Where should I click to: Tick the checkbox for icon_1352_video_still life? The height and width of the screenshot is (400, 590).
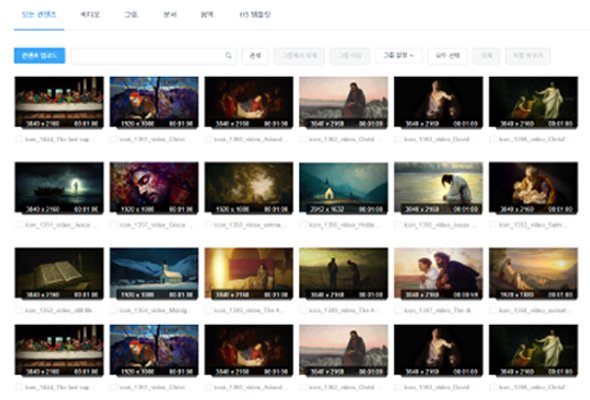[18, 310]
